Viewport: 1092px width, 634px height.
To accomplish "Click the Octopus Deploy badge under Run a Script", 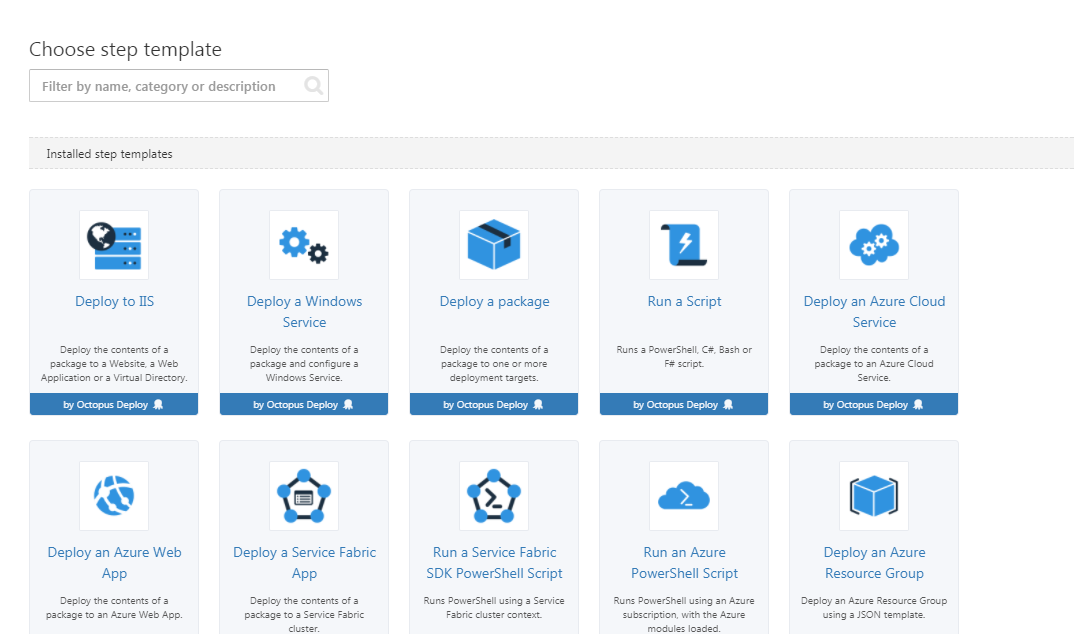I will coord(683,404).
